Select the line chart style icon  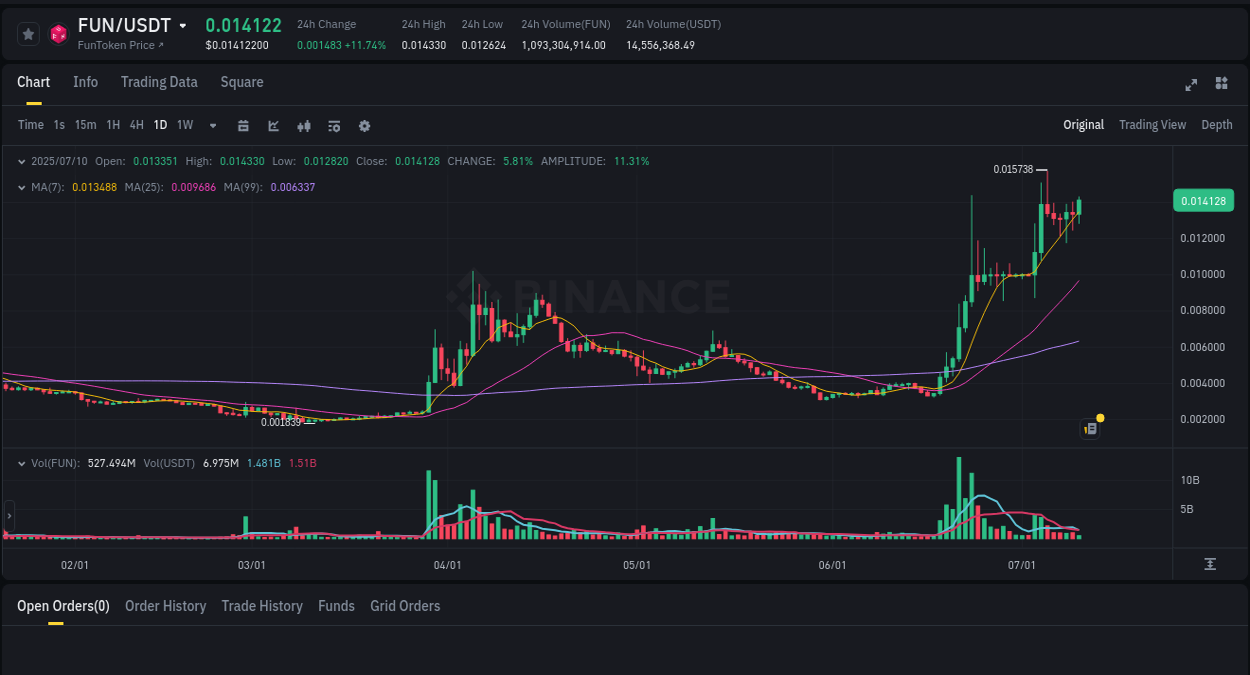(x=273, y=125)
